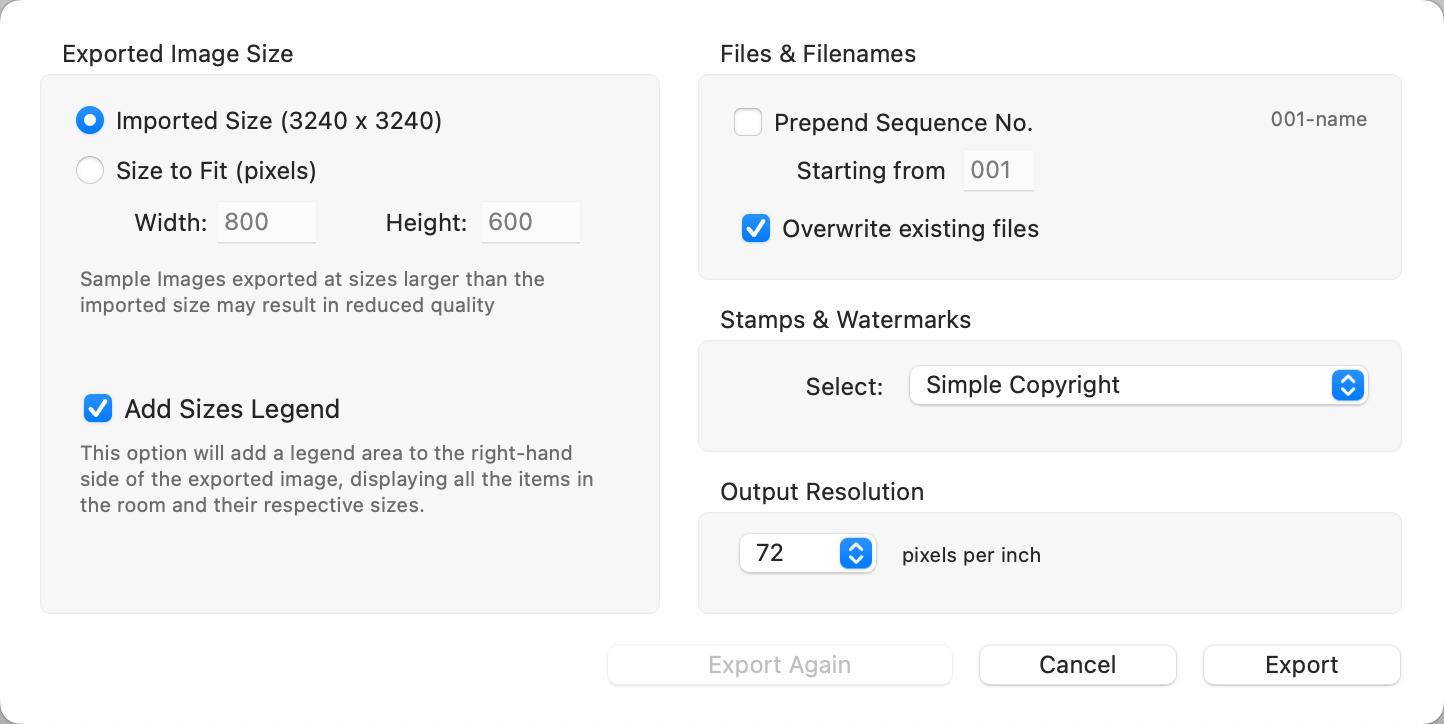Enable the Prepend Sequence No. checkbox
Screen dimensions: 1444x724
coord(748,123)
